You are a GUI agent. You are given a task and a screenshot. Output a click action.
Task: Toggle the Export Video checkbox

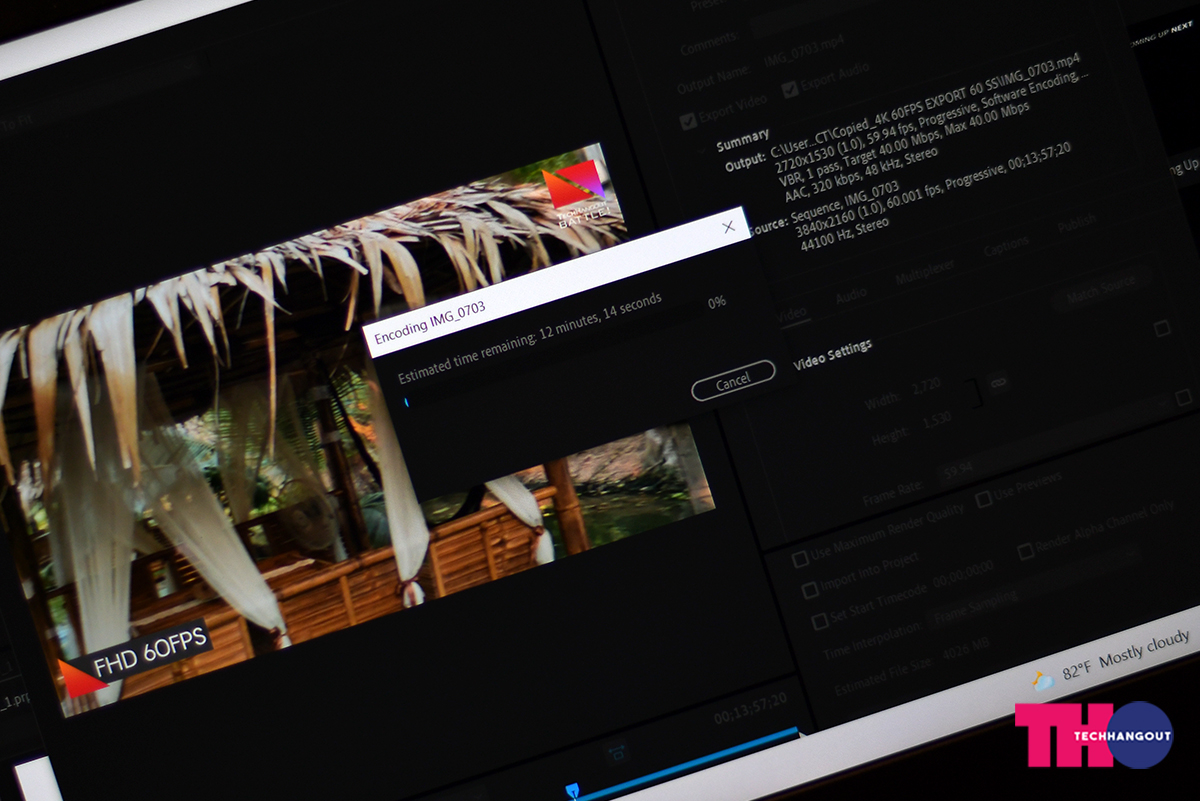[x=687, y=121]
